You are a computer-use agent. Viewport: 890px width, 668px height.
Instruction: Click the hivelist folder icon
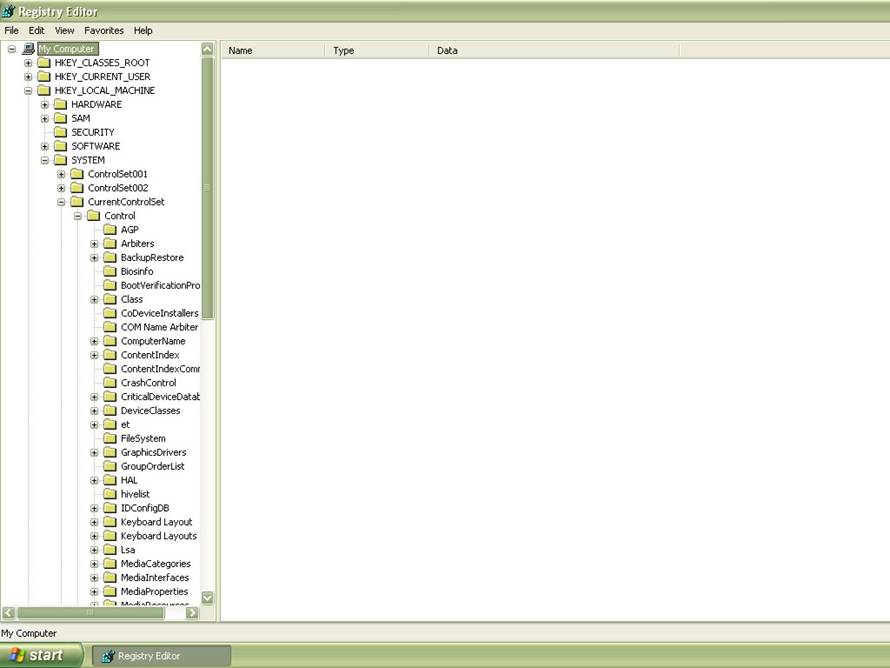(x=110, y=494)
